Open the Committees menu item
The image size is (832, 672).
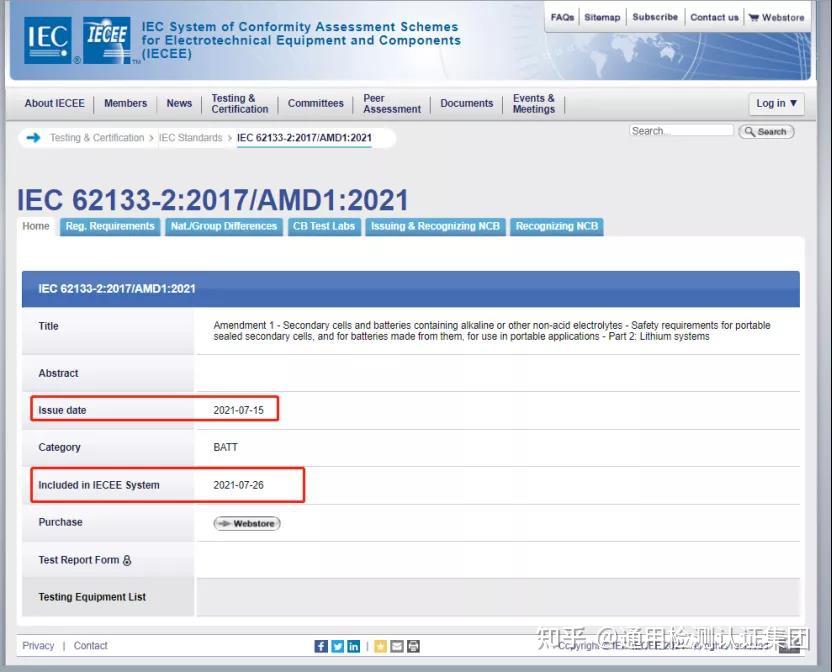click(x=315, y=103)
